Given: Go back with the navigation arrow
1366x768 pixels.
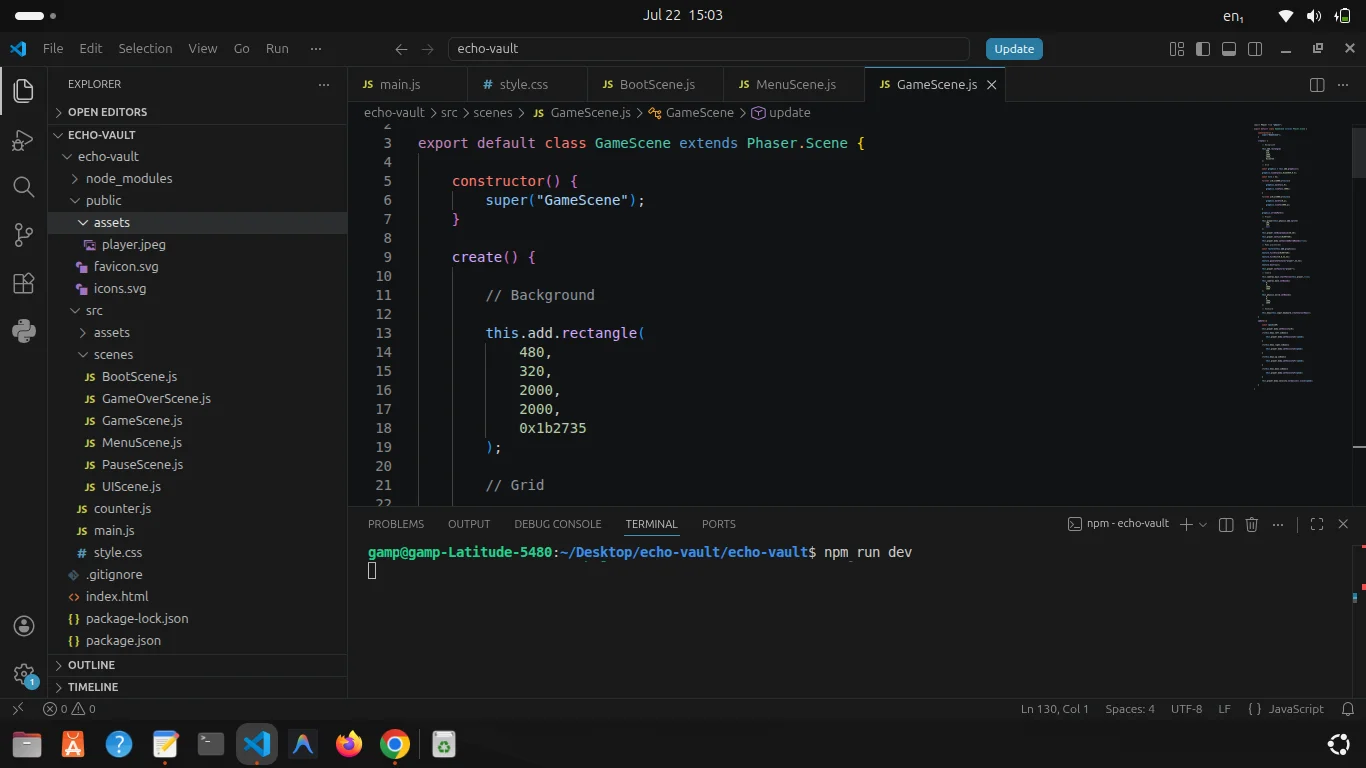Looking at the screenshot, I should coord(401,49).
